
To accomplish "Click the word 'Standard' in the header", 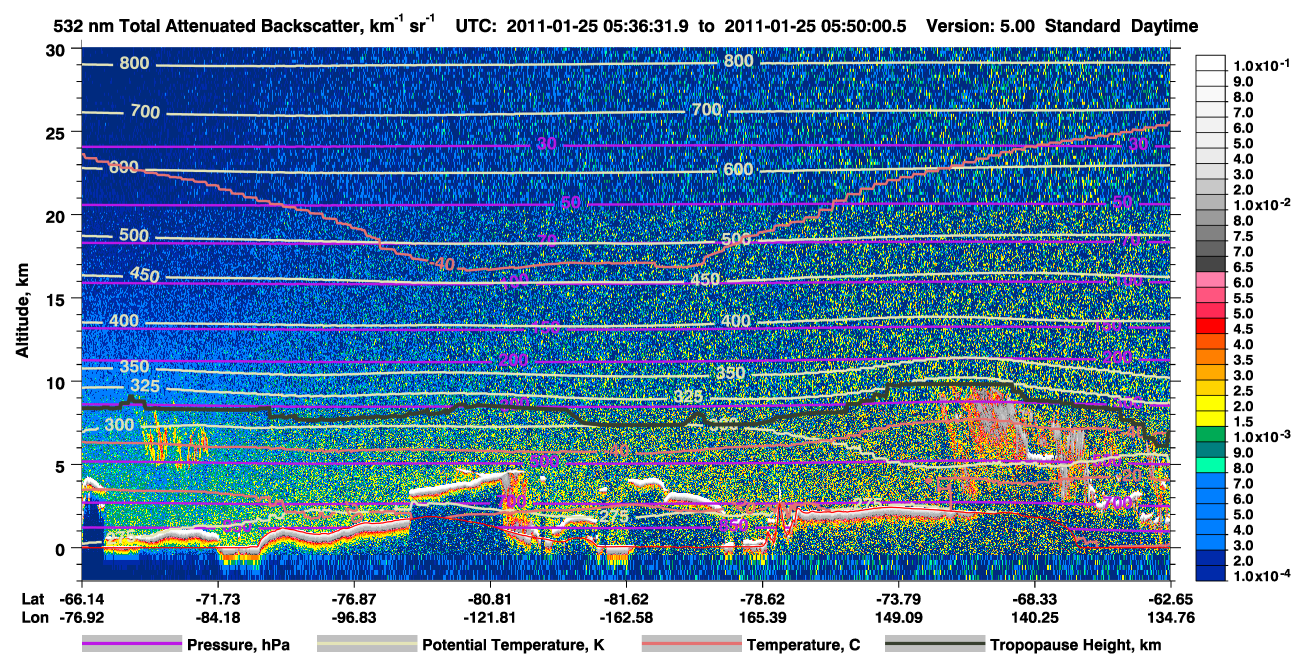I will click(x=1082, y=27).
